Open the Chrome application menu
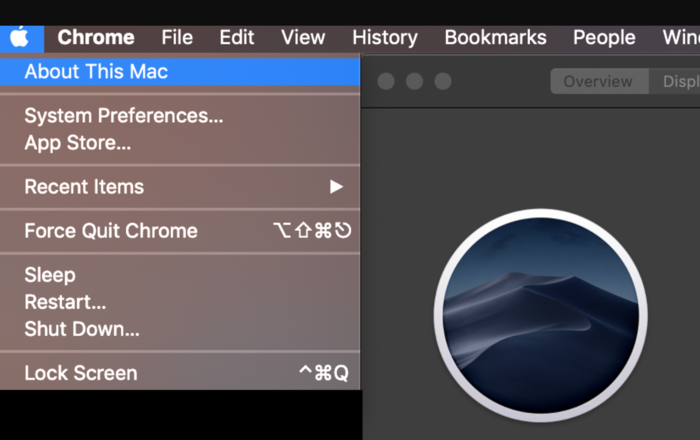700x440 pixels. (96, 37)
